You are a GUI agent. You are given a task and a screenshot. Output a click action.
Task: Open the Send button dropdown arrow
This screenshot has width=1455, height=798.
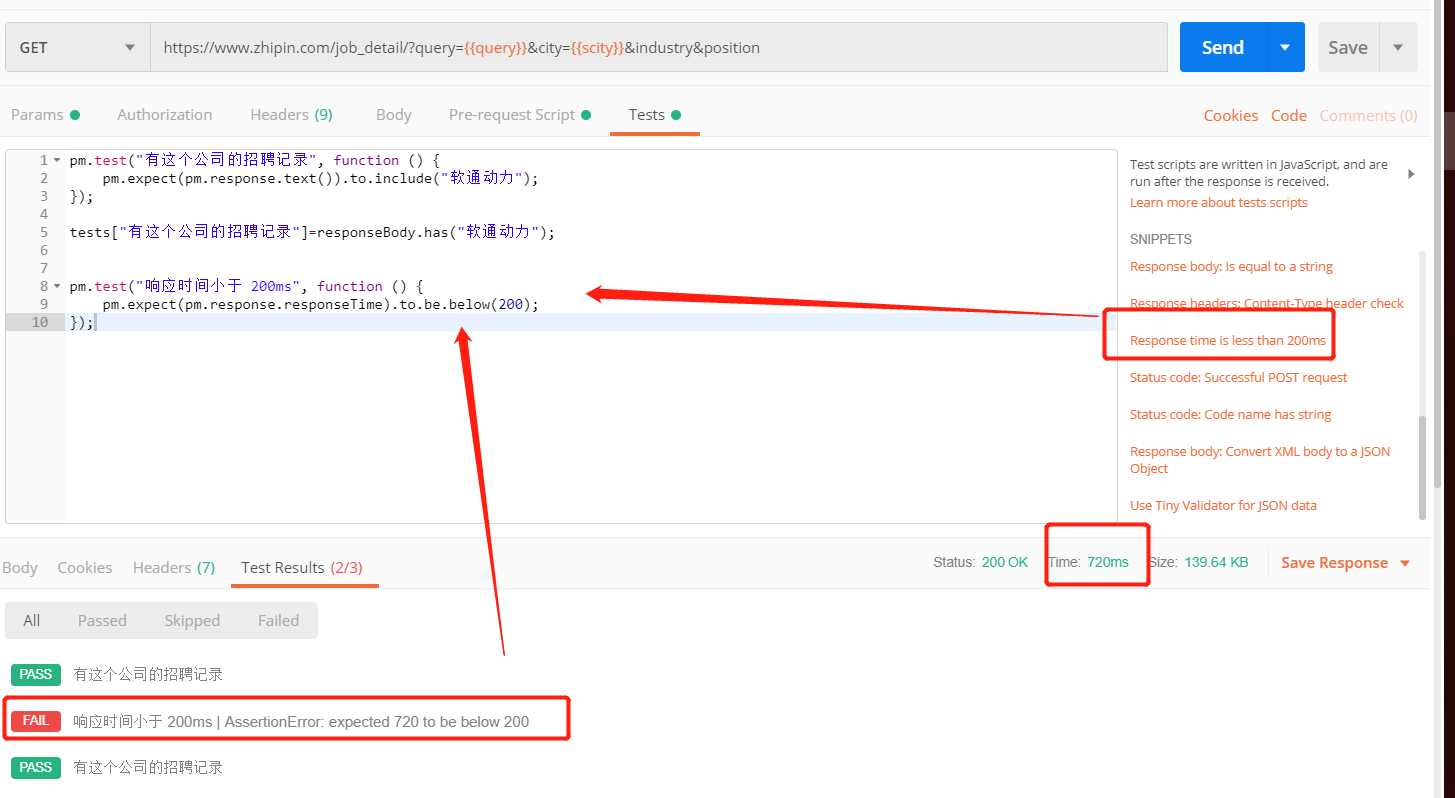click(1286, 47)
